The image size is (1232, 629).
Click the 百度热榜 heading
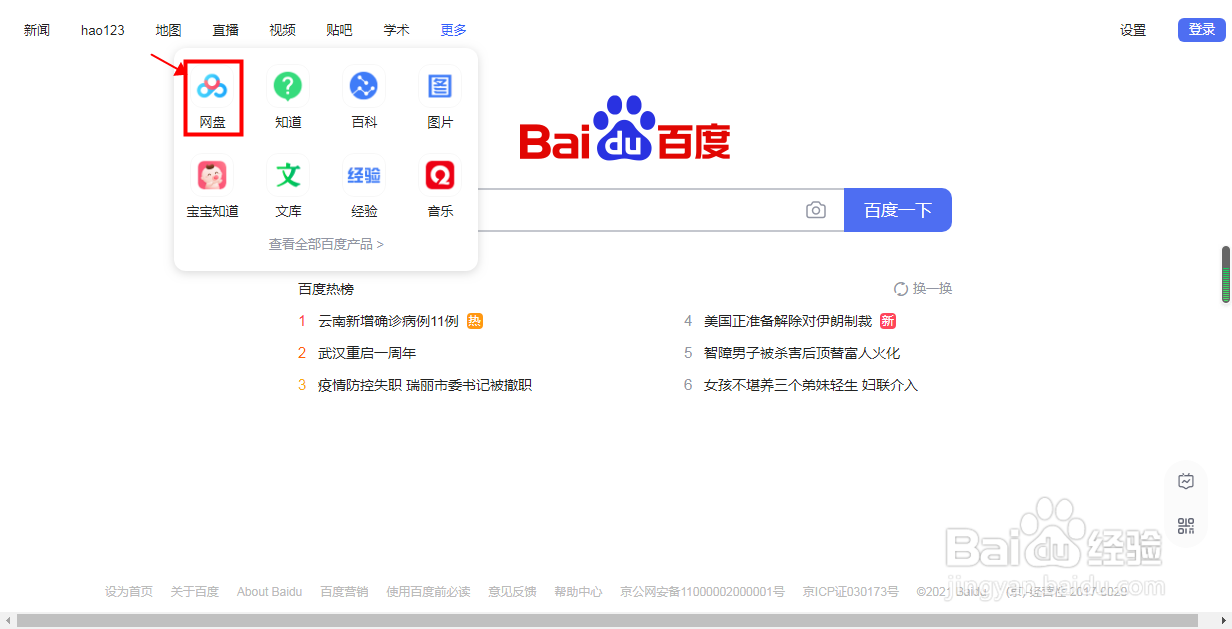[x=326, y=289]
